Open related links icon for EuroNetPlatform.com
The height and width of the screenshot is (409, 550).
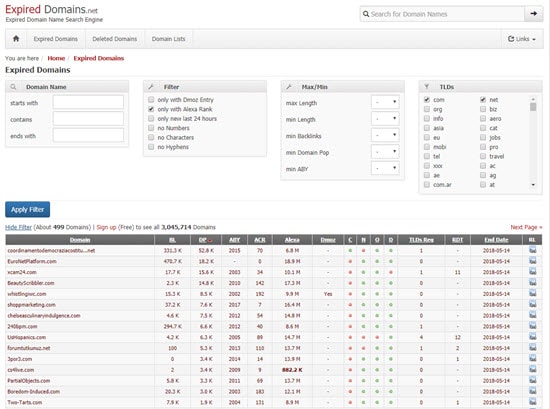[x=532, y=261]
